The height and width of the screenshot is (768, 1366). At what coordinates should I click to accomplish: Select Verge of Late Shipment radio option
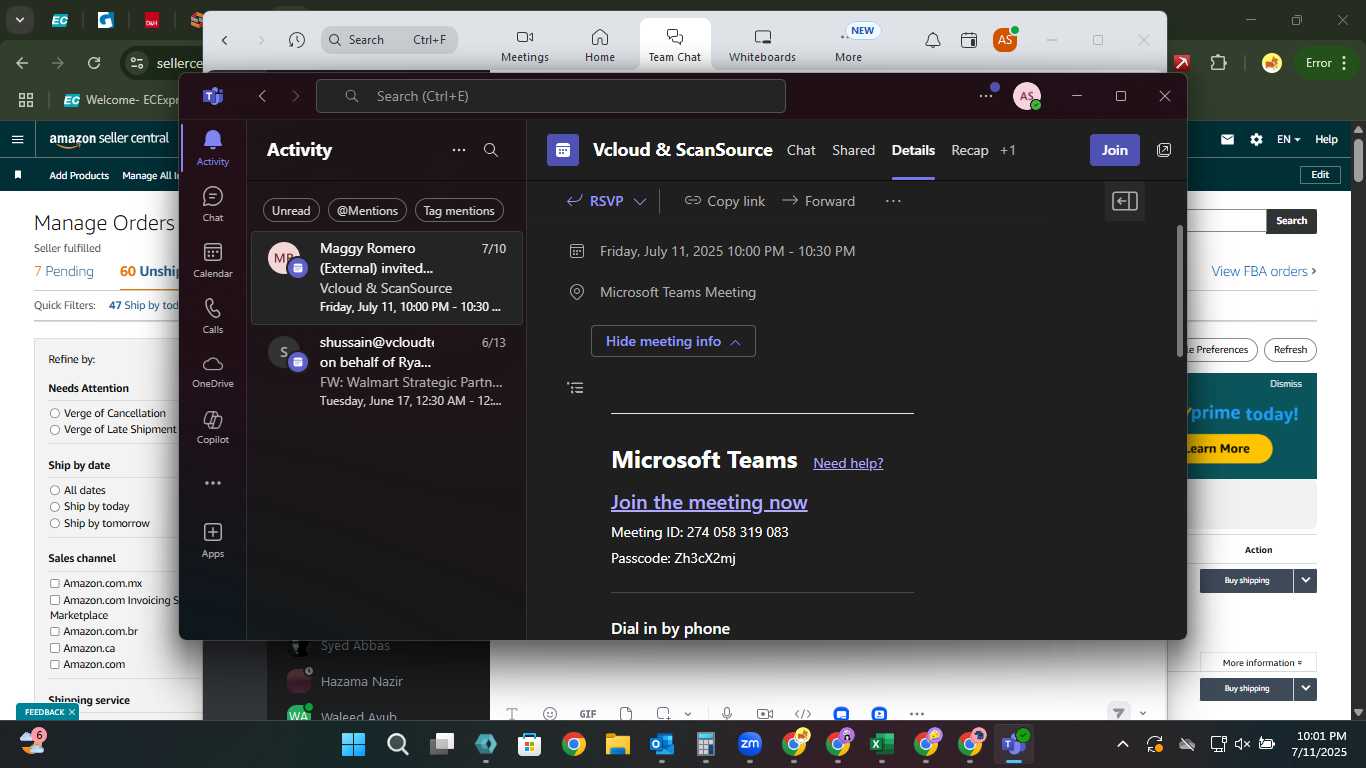[55, 430]
